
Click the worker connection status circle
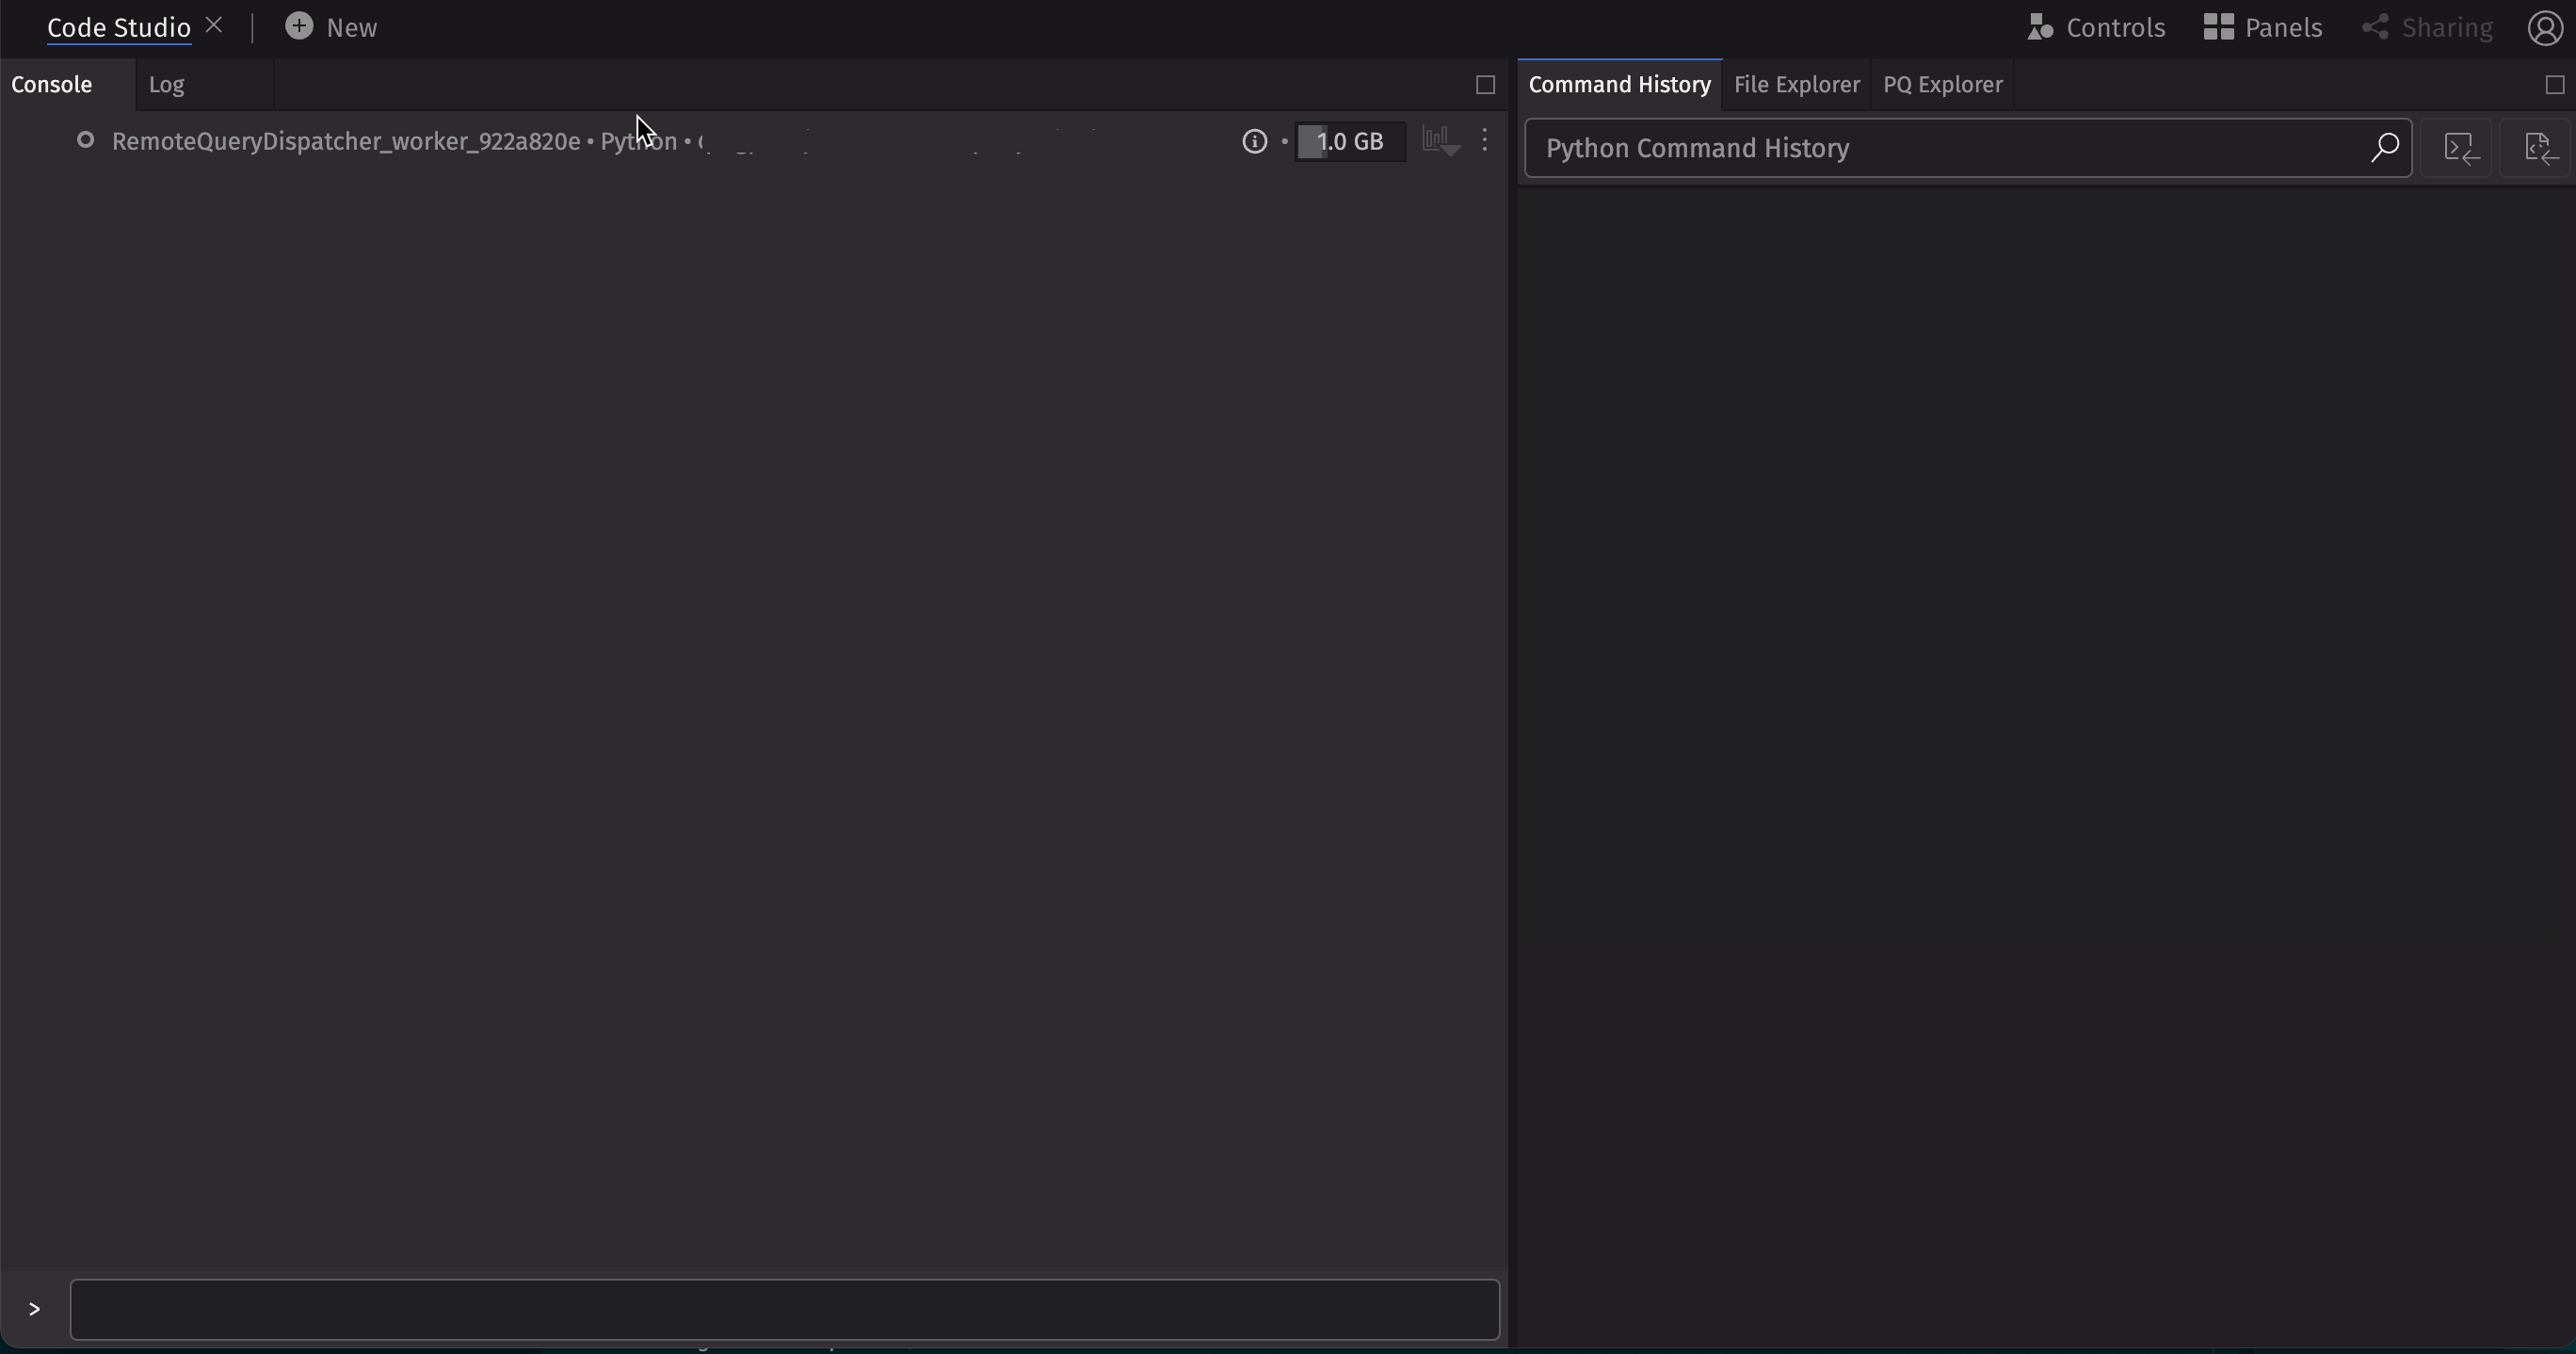tap(86, 140)
